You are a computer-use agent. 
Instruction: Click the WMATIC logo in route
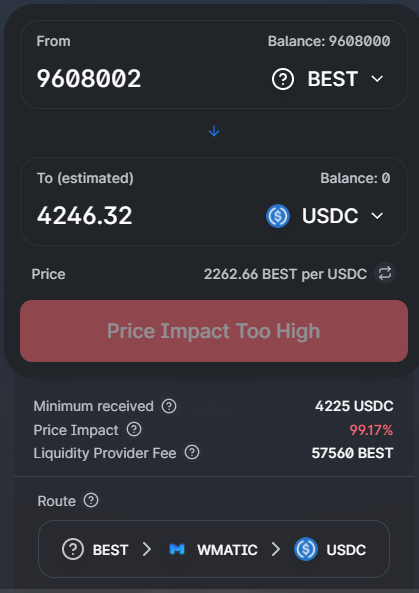177,549
